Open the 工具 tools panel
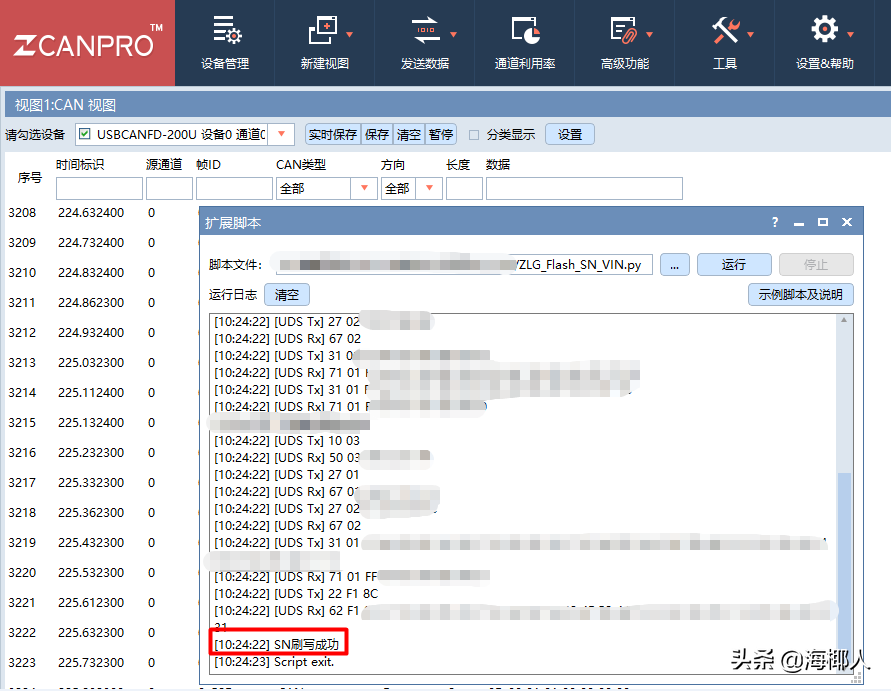891x691 pixels. click(727, 42)
